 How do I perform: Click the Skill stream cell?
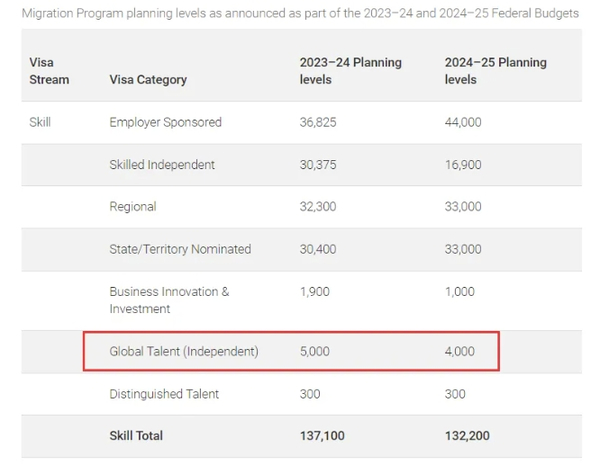(x=40, y=122)
